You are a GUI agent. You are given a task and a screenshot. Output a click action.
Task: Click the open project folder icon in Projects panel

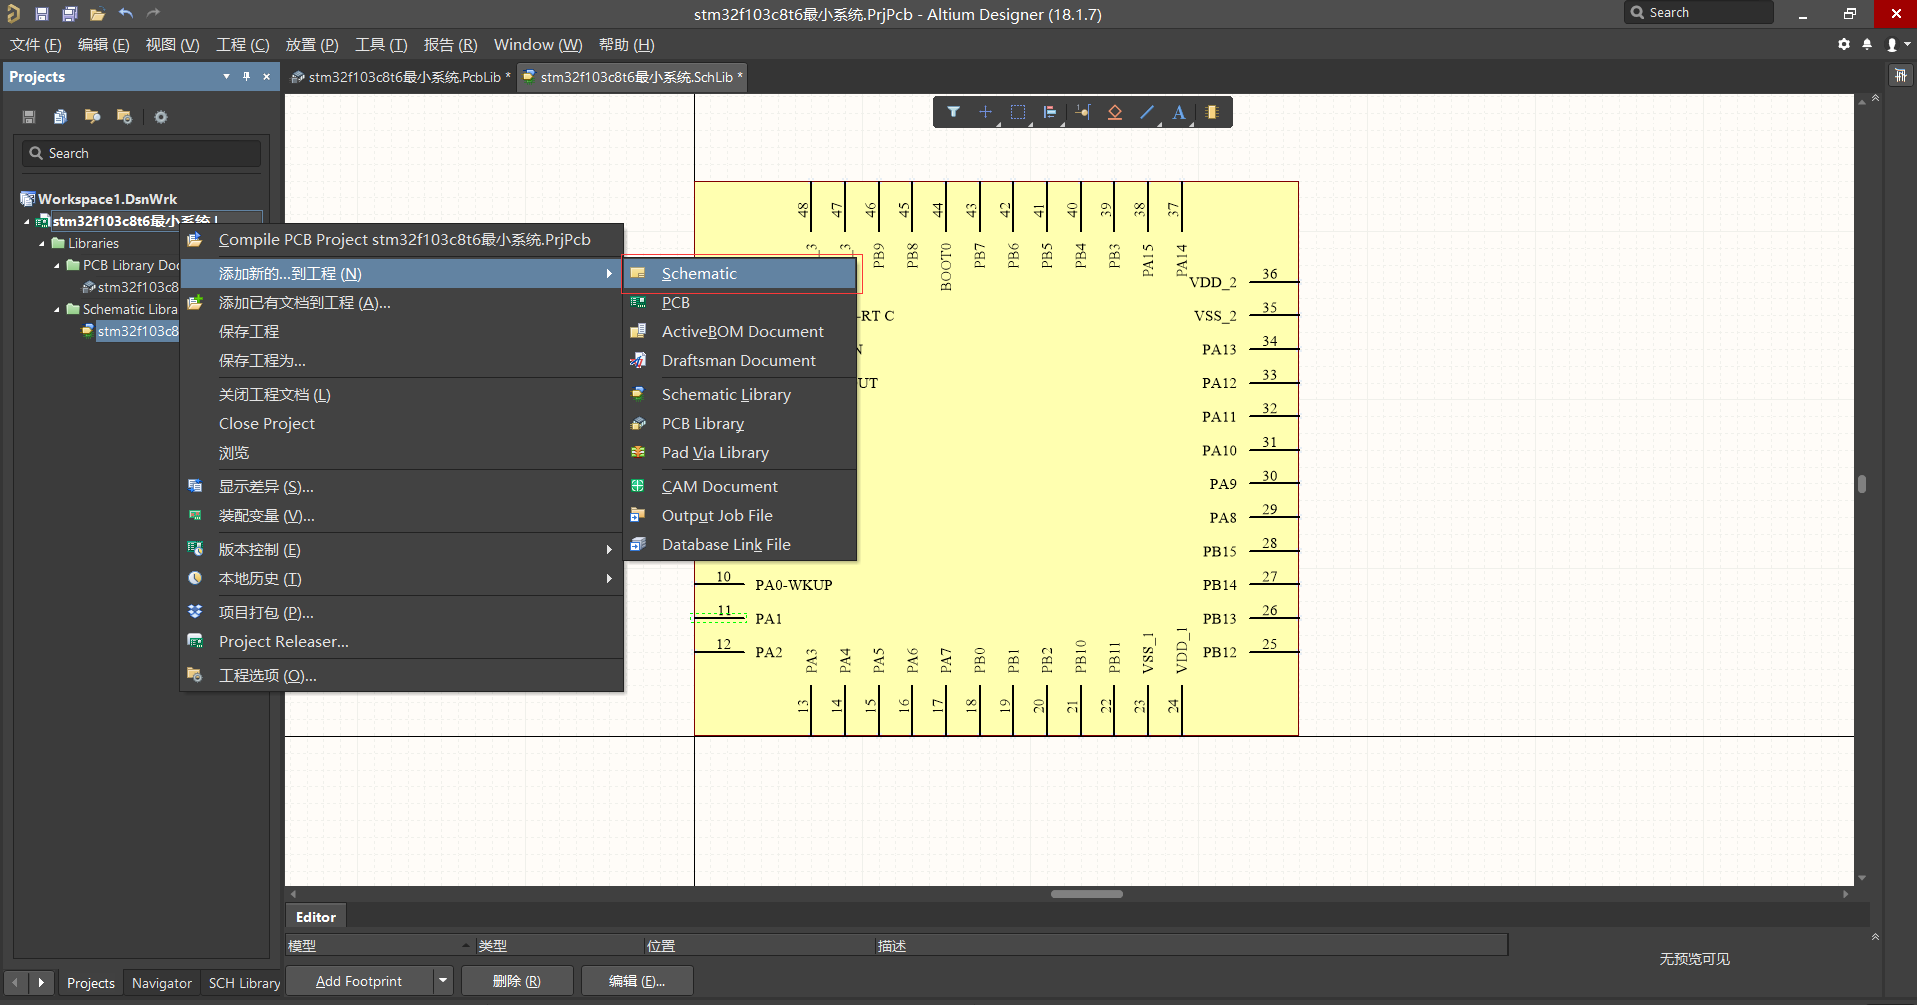[x=92, y=117]
